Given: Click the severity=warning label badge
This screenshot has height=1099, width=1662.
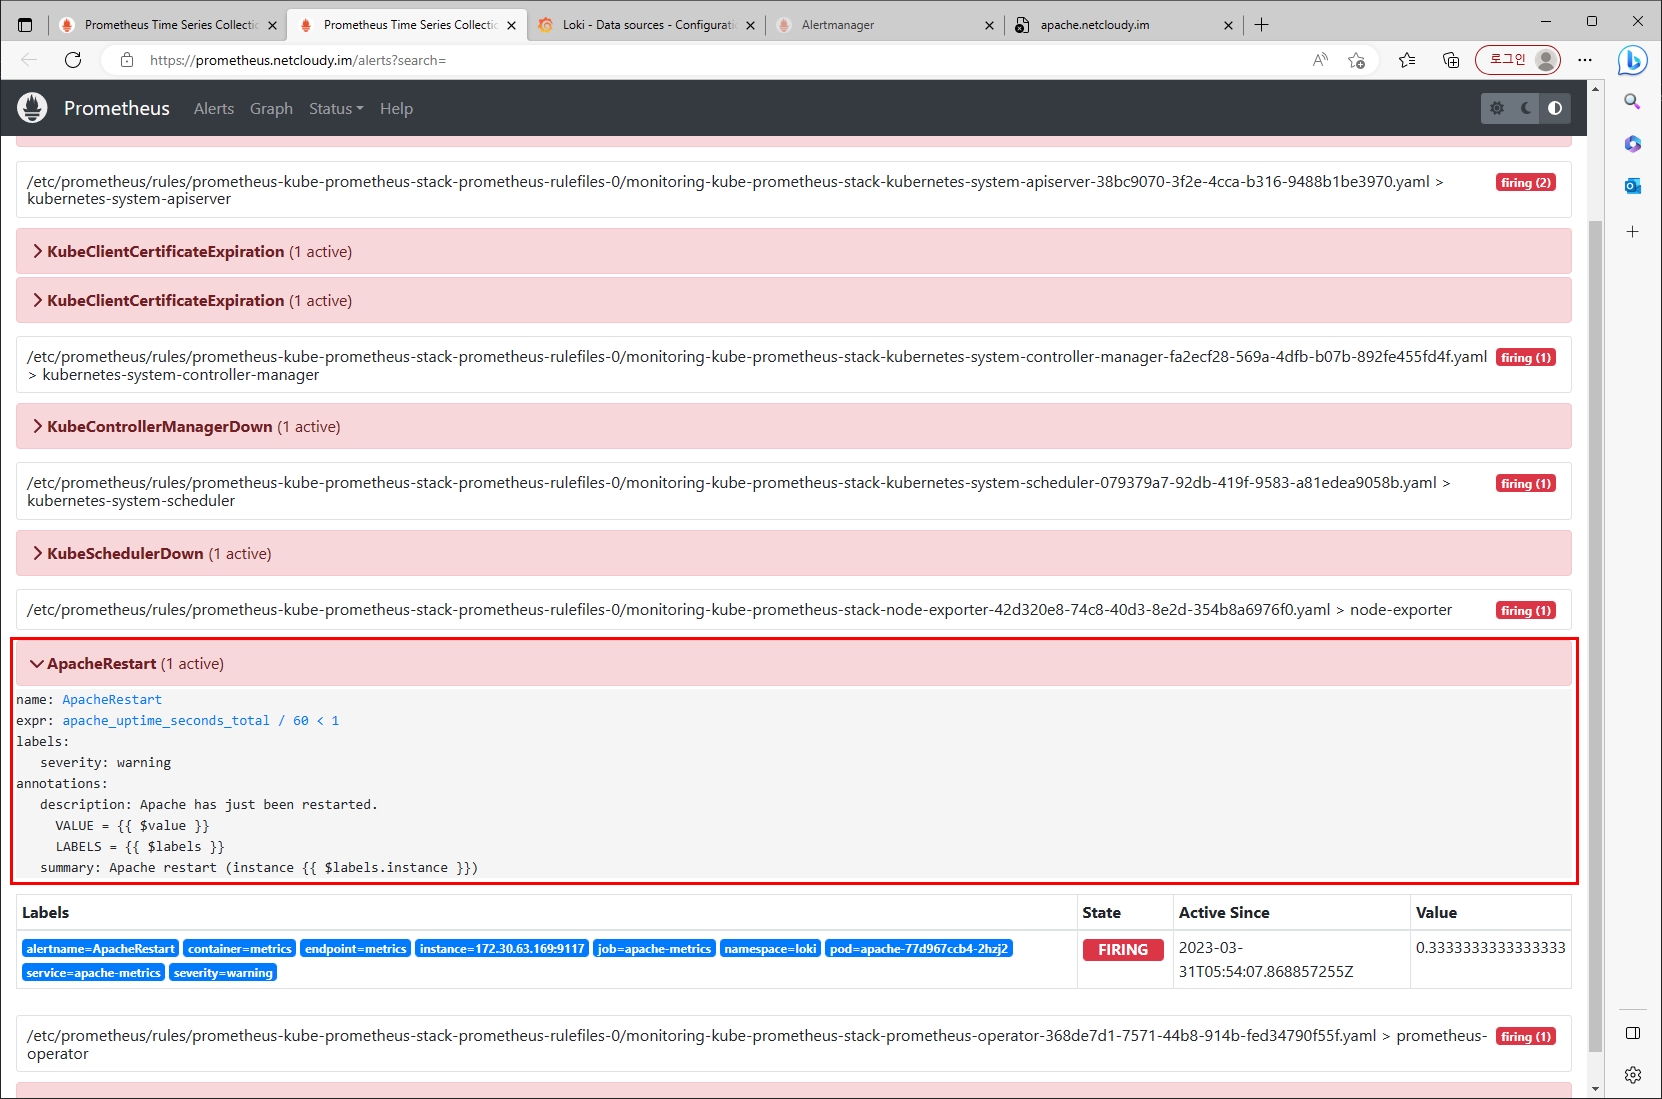Looking at the screenshot, I should click(223, 972).
